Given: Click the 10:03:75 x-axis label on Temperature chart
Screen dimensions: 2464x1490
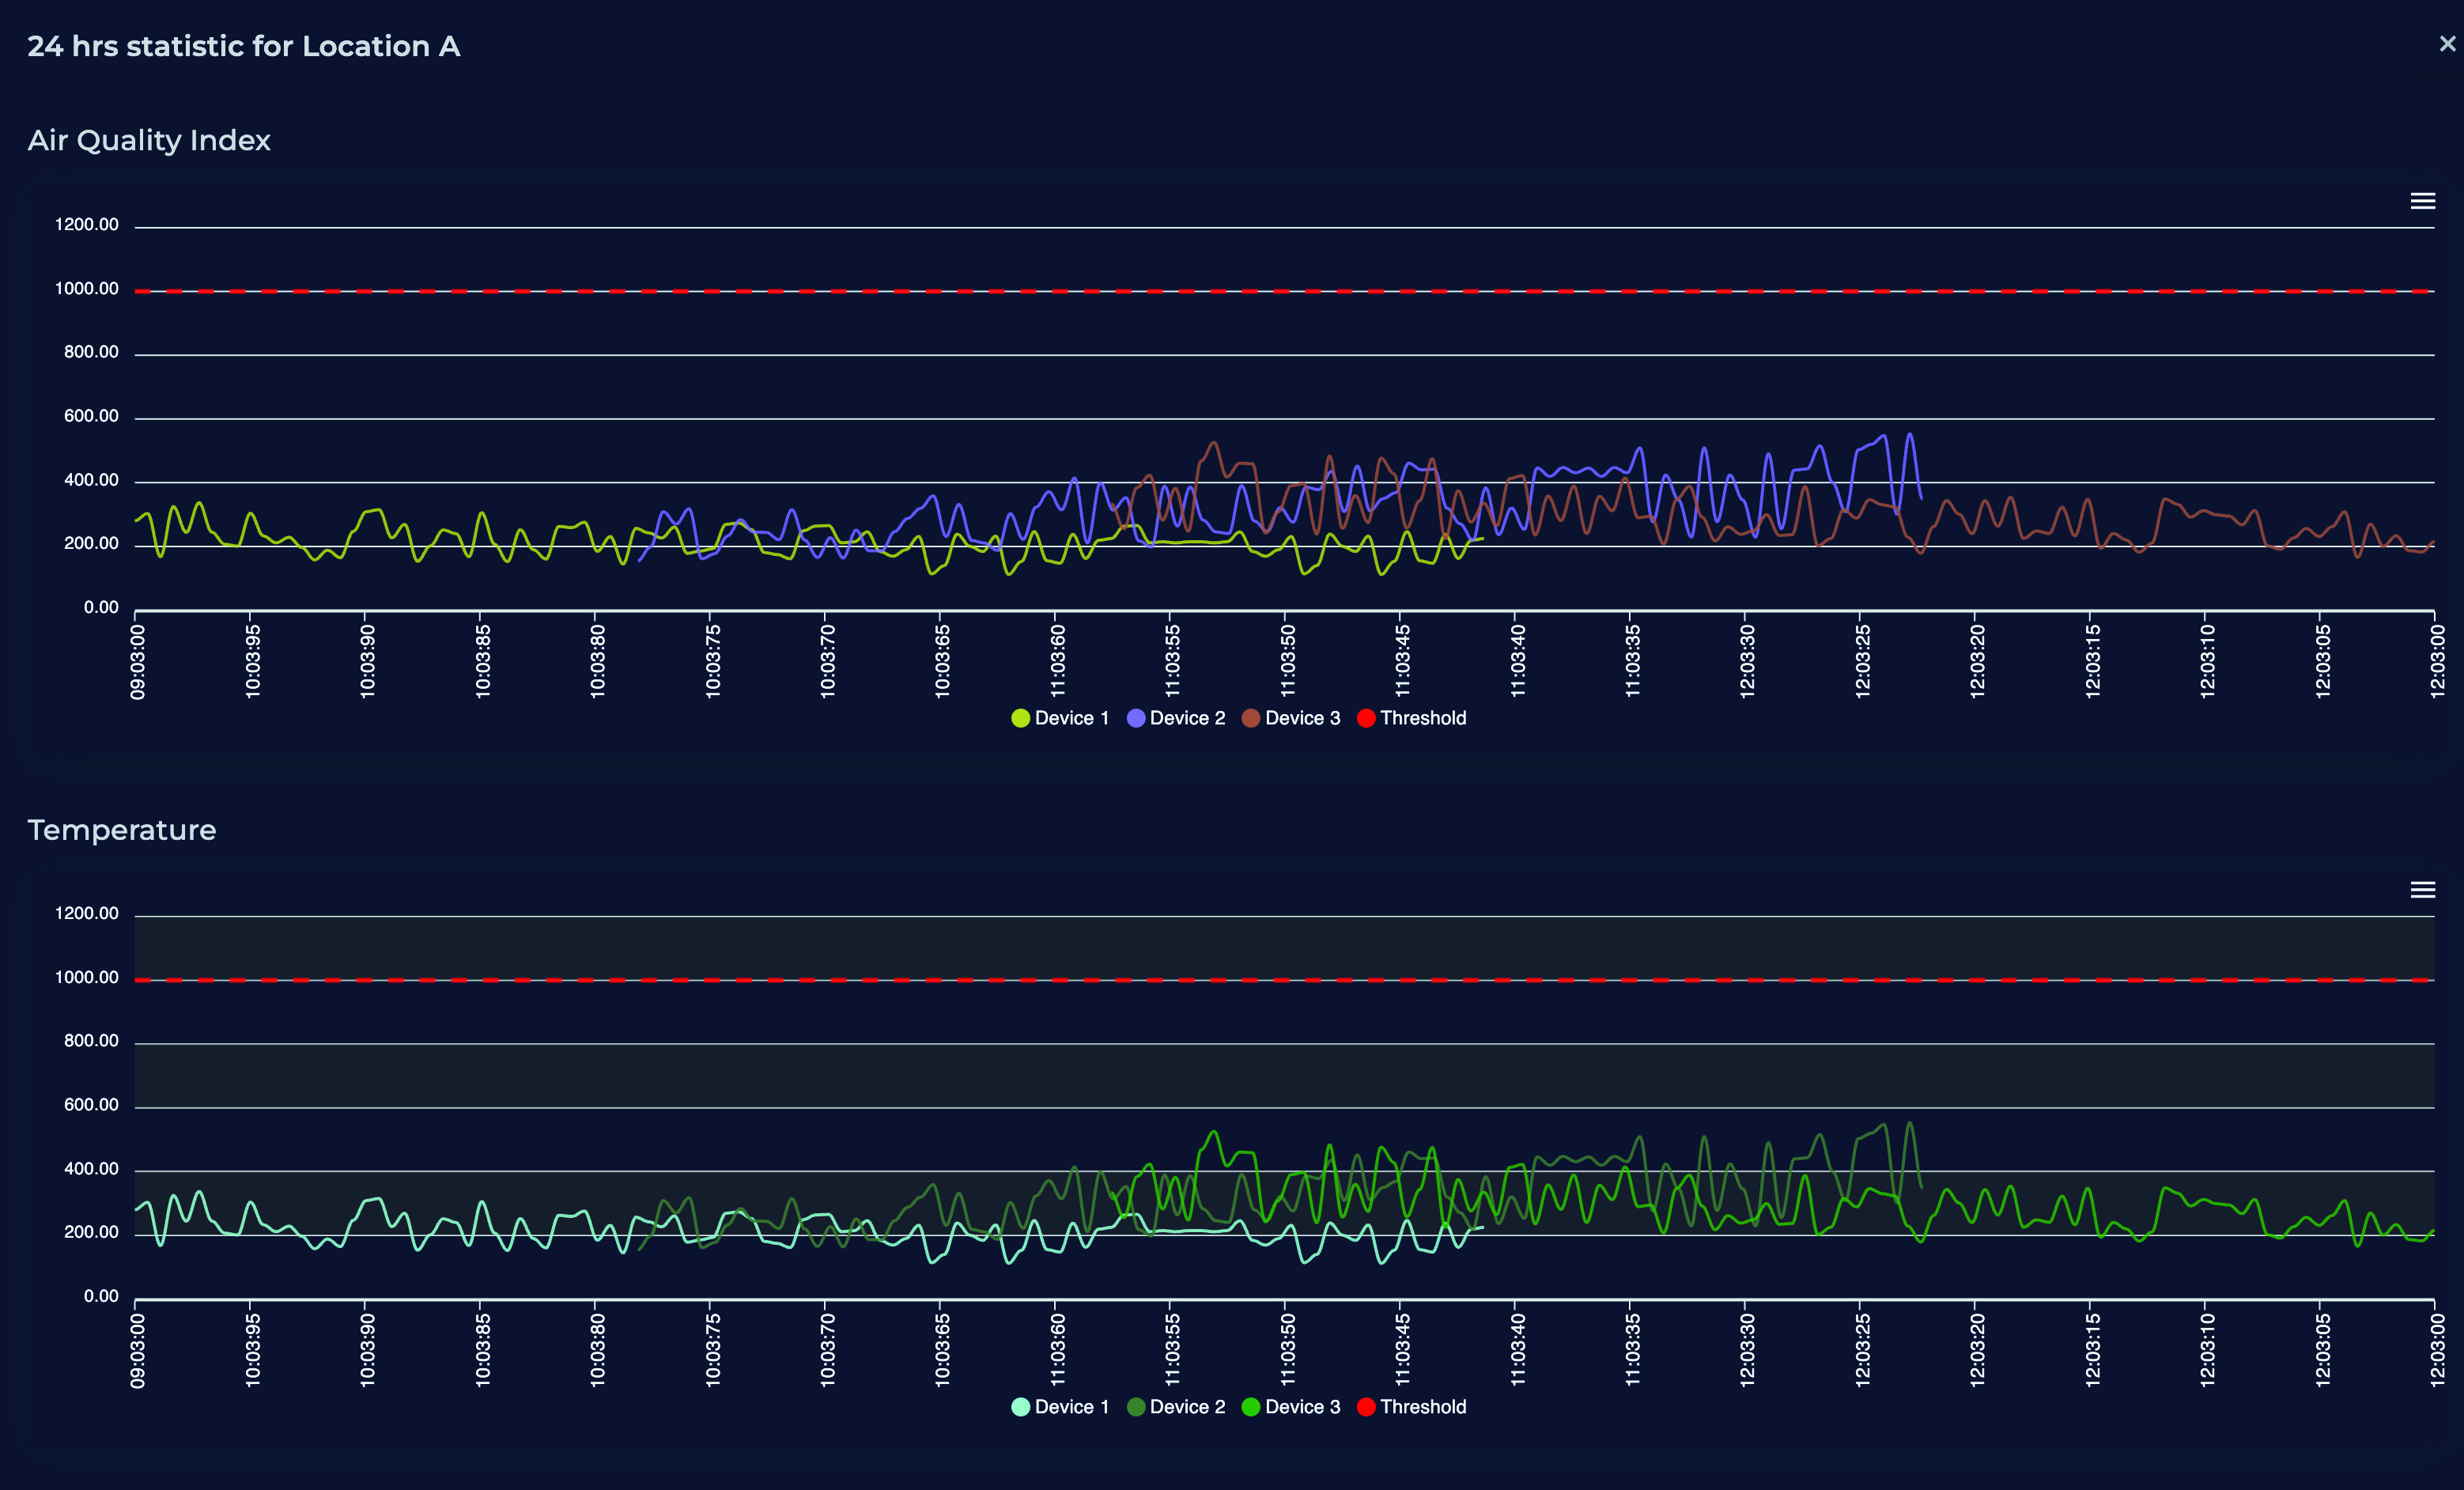Looking at the screenshot, I should pos(713,1350).
